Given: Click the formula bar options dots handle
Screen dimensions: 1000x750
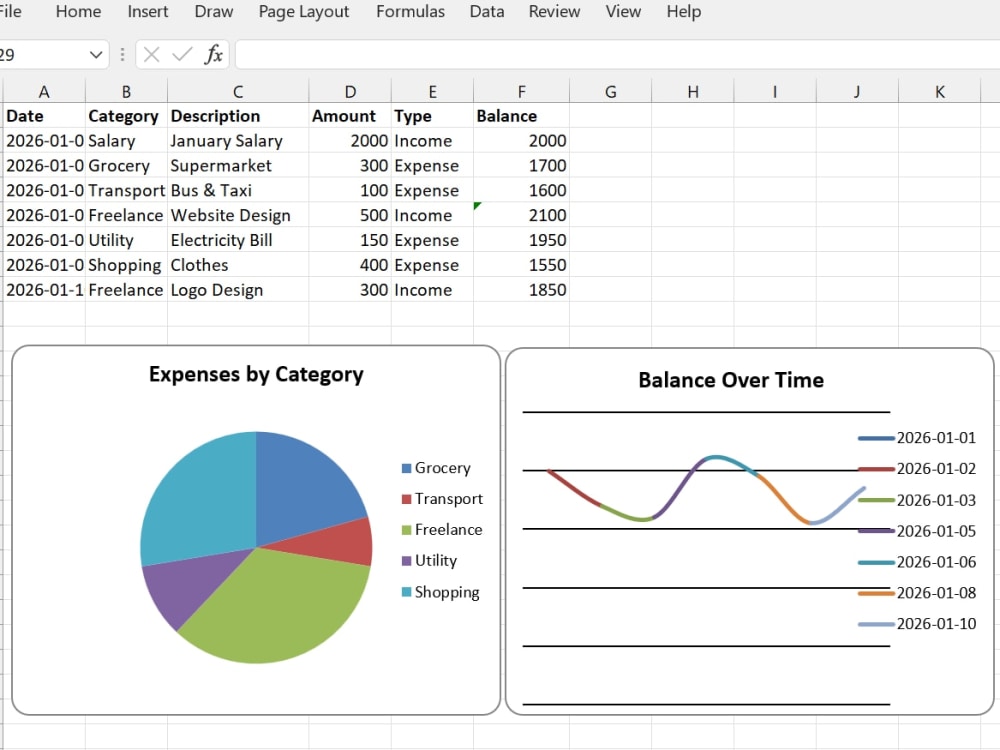Looking at the screenshot, I should (122, 55).
